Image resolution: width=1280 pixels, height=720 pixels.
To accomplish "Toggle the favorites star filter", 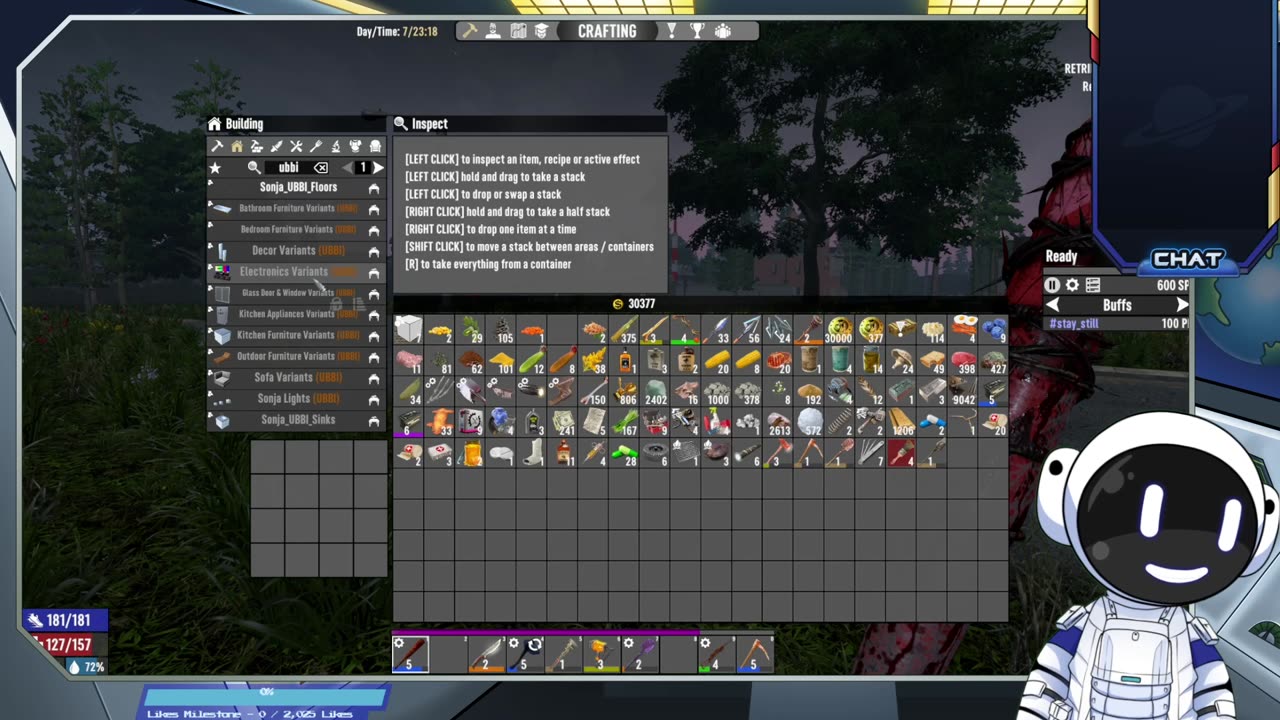I will [x=214, y=168].
